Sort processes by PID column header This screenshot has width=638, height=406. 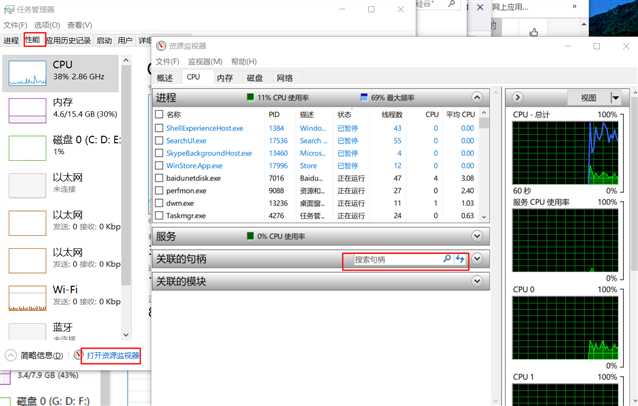point(274,114)
